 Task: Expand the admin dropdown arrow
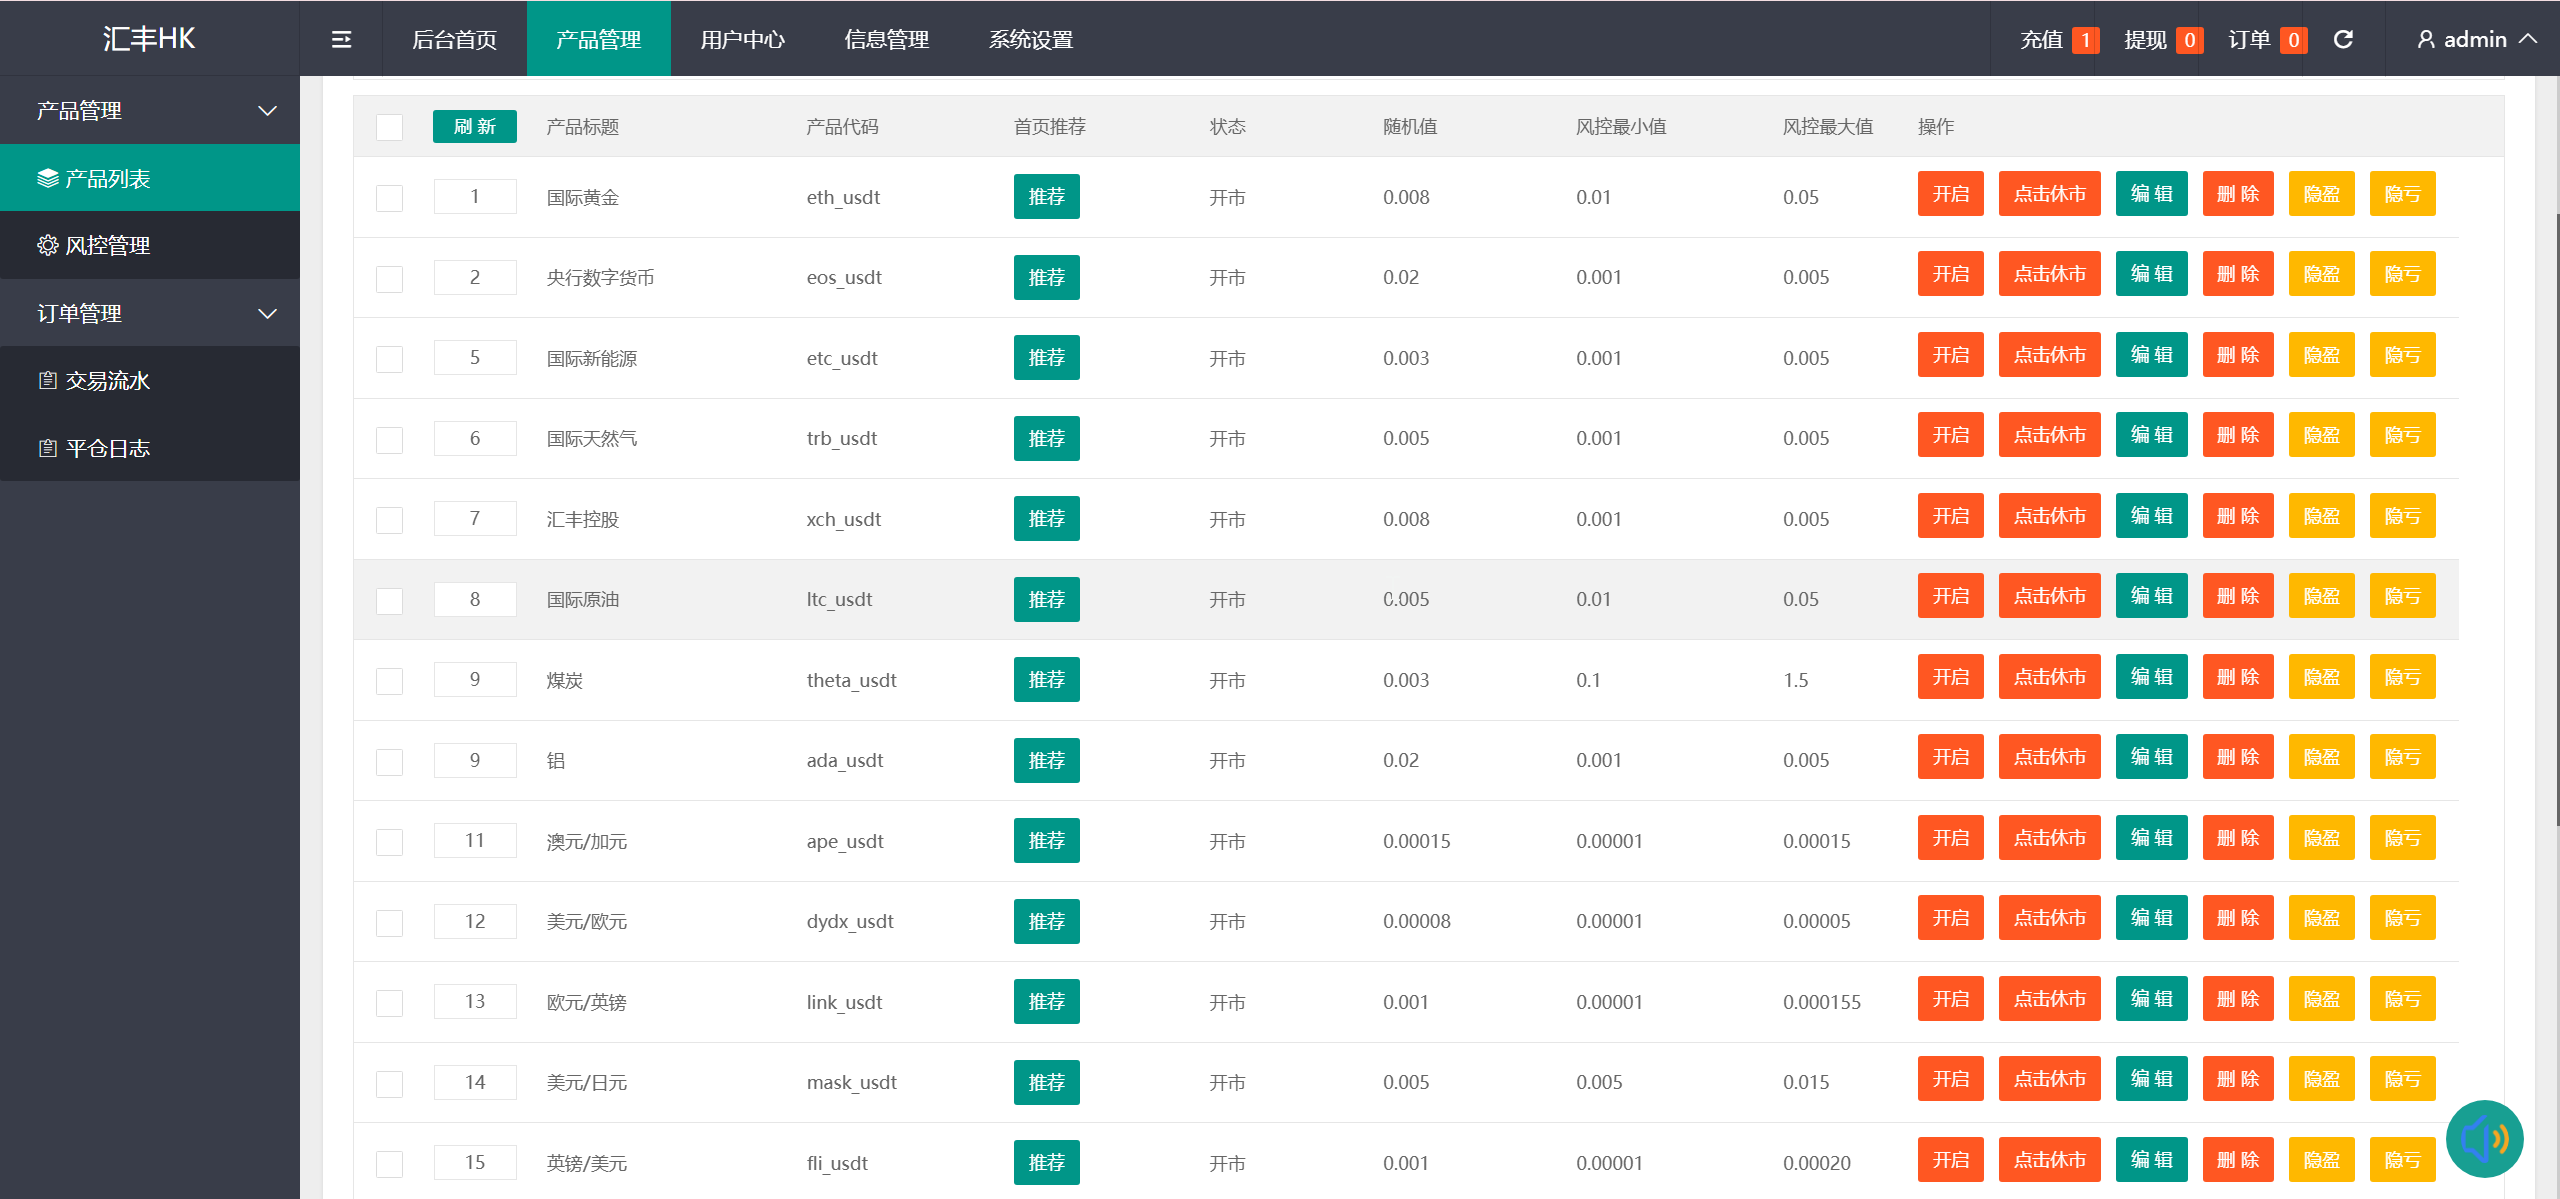point(2528,39)
